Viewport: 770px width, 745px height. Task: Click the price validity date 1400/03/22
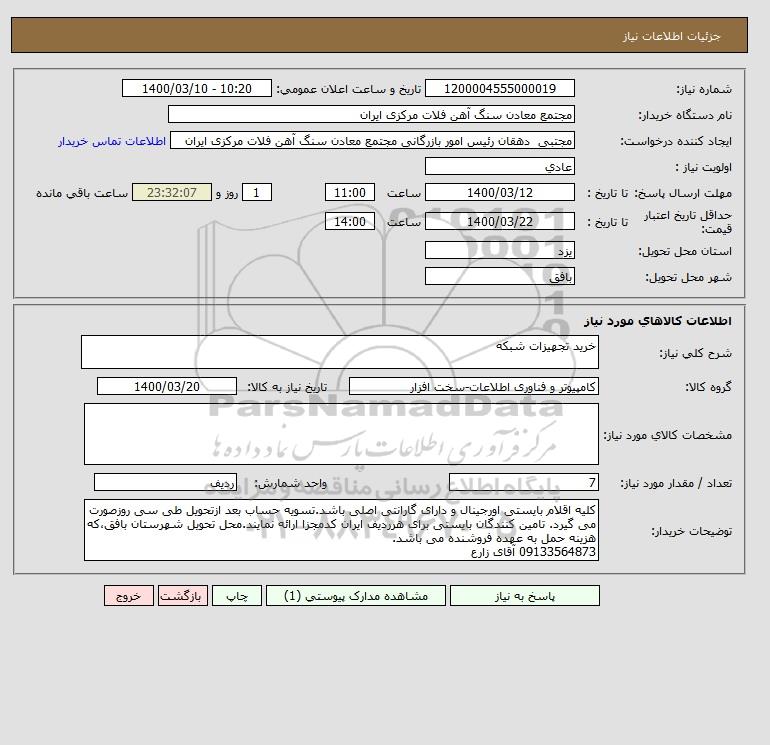[x=500, y=221]
